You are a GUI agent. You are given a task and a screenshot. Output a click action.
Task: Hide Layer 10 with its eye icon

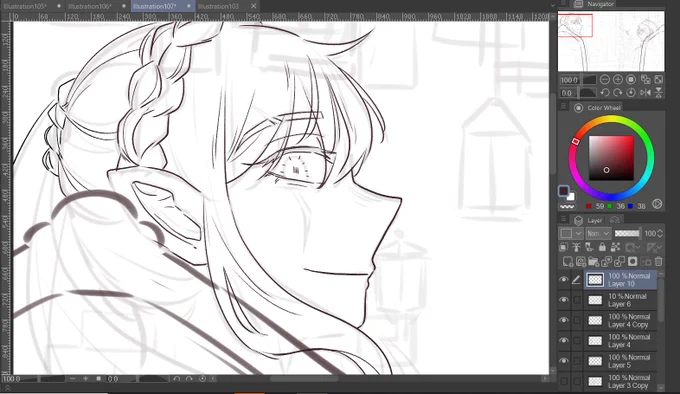[x=563, y=280]
